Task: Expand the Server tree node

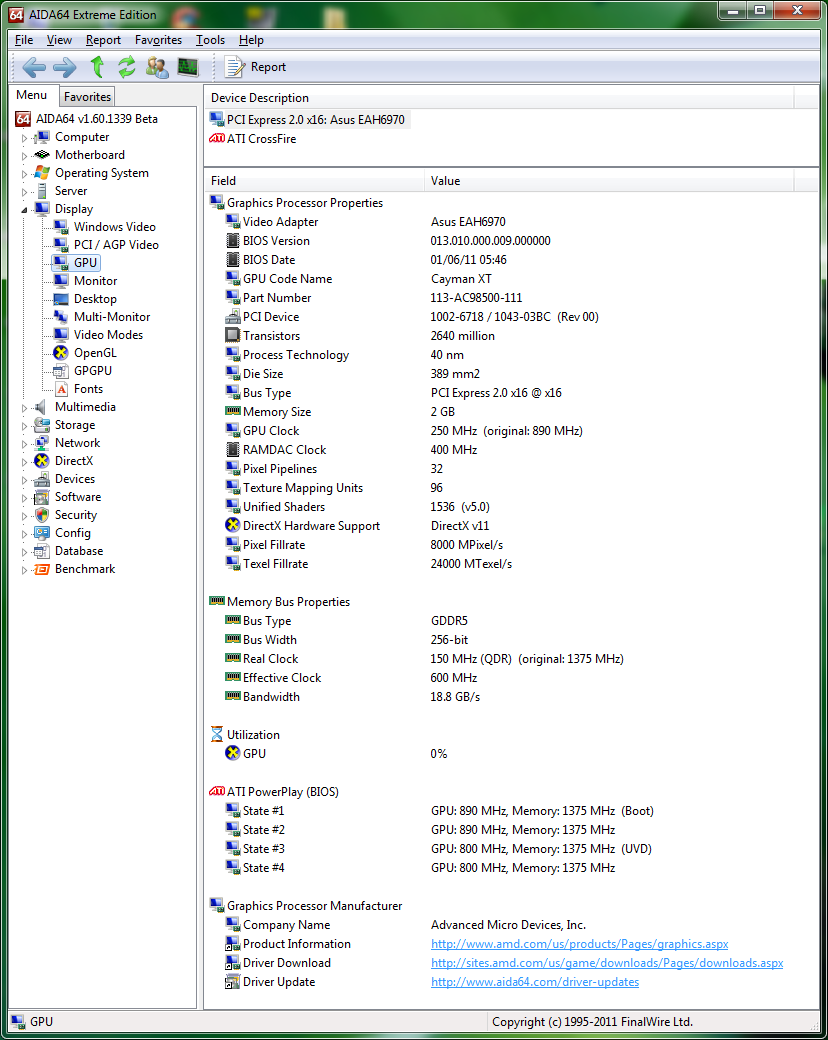Action: click(25, 192)
